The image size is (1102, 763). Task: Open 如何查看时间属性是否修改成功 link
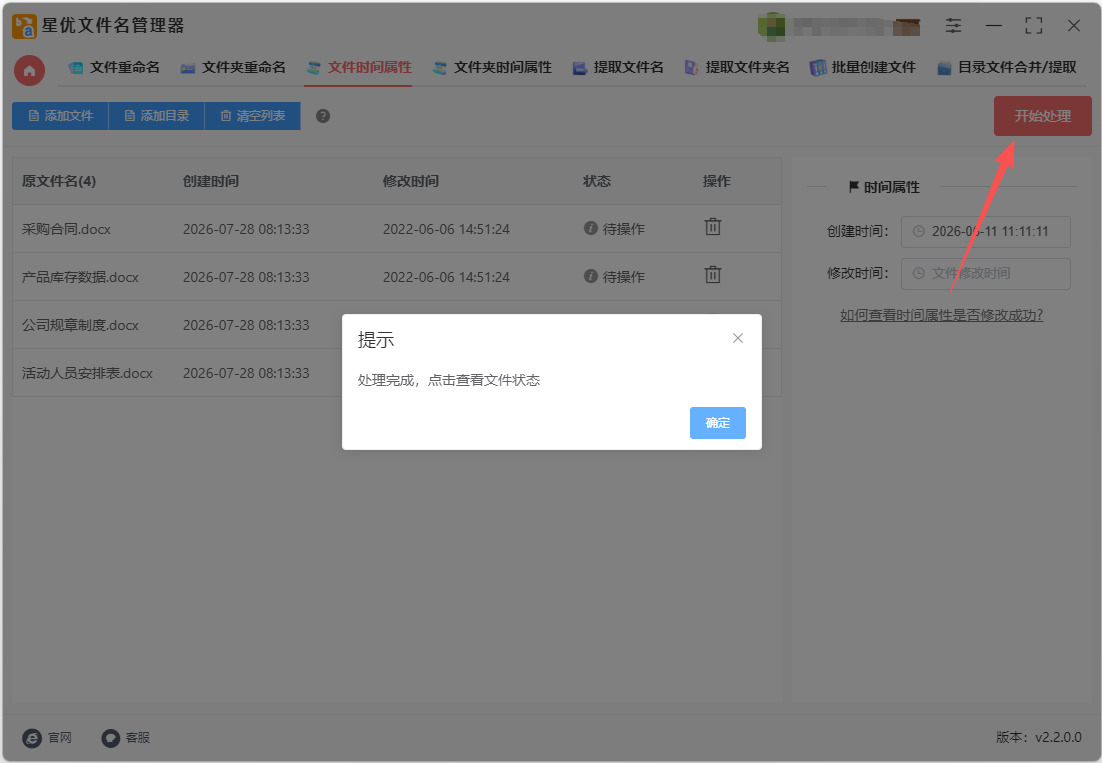(x=941, y=315)
